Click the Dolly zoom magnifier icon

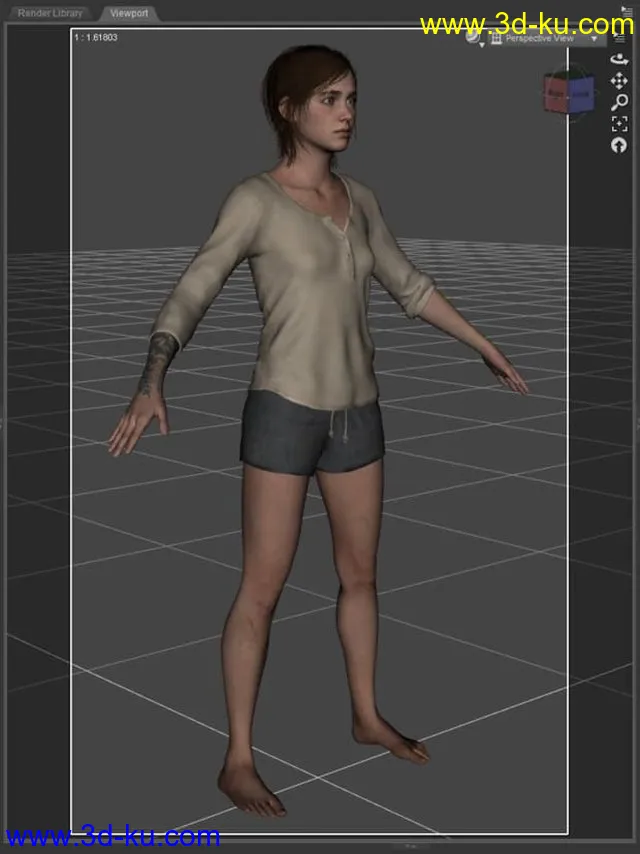tap(619, 102)
